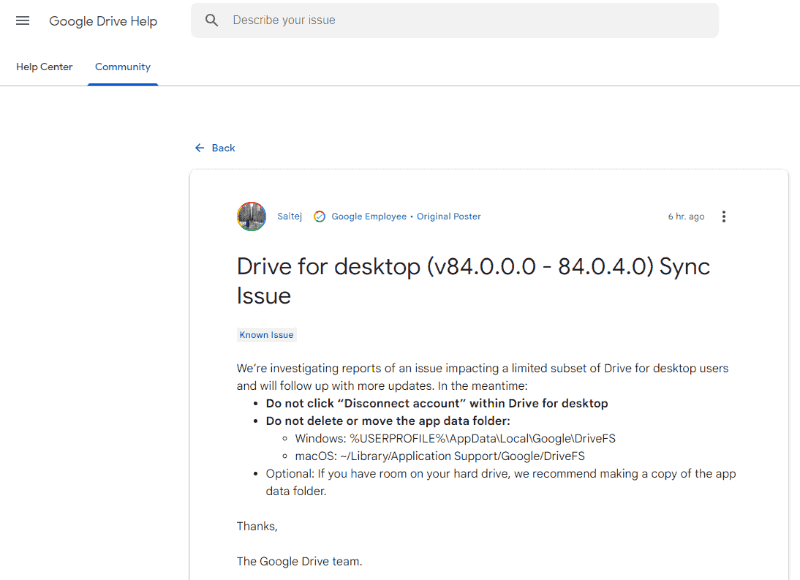Click the '6 hr. ago' timestamp

click(x=686, y=216)
